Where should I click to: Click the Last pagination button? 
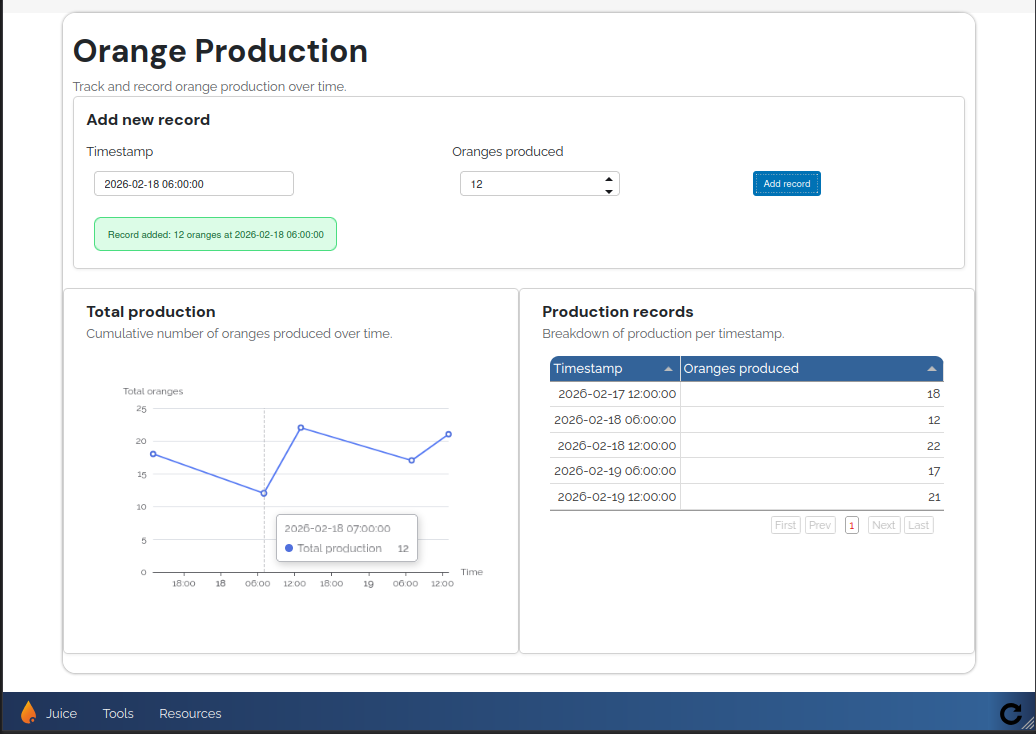[x=919, y=524]
